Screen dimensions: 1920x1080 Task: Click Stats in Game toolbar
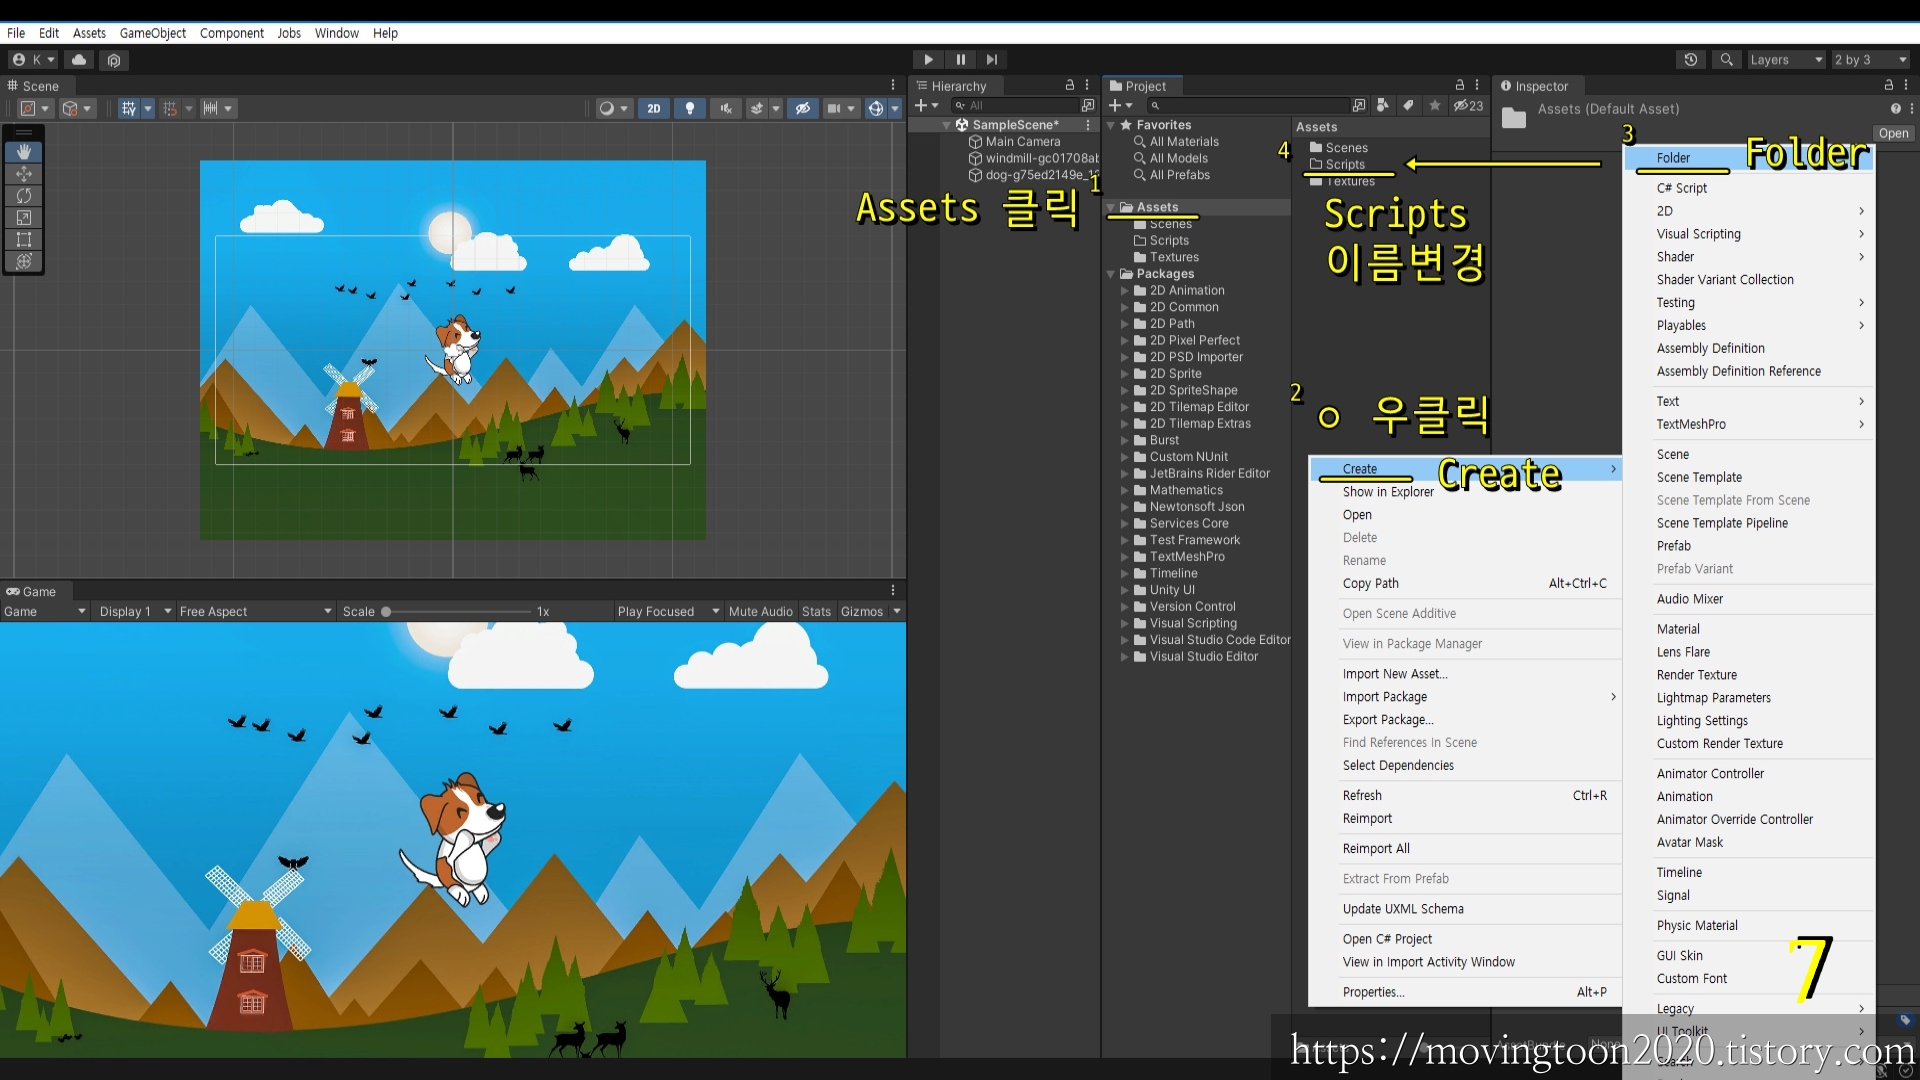(816, 611)
